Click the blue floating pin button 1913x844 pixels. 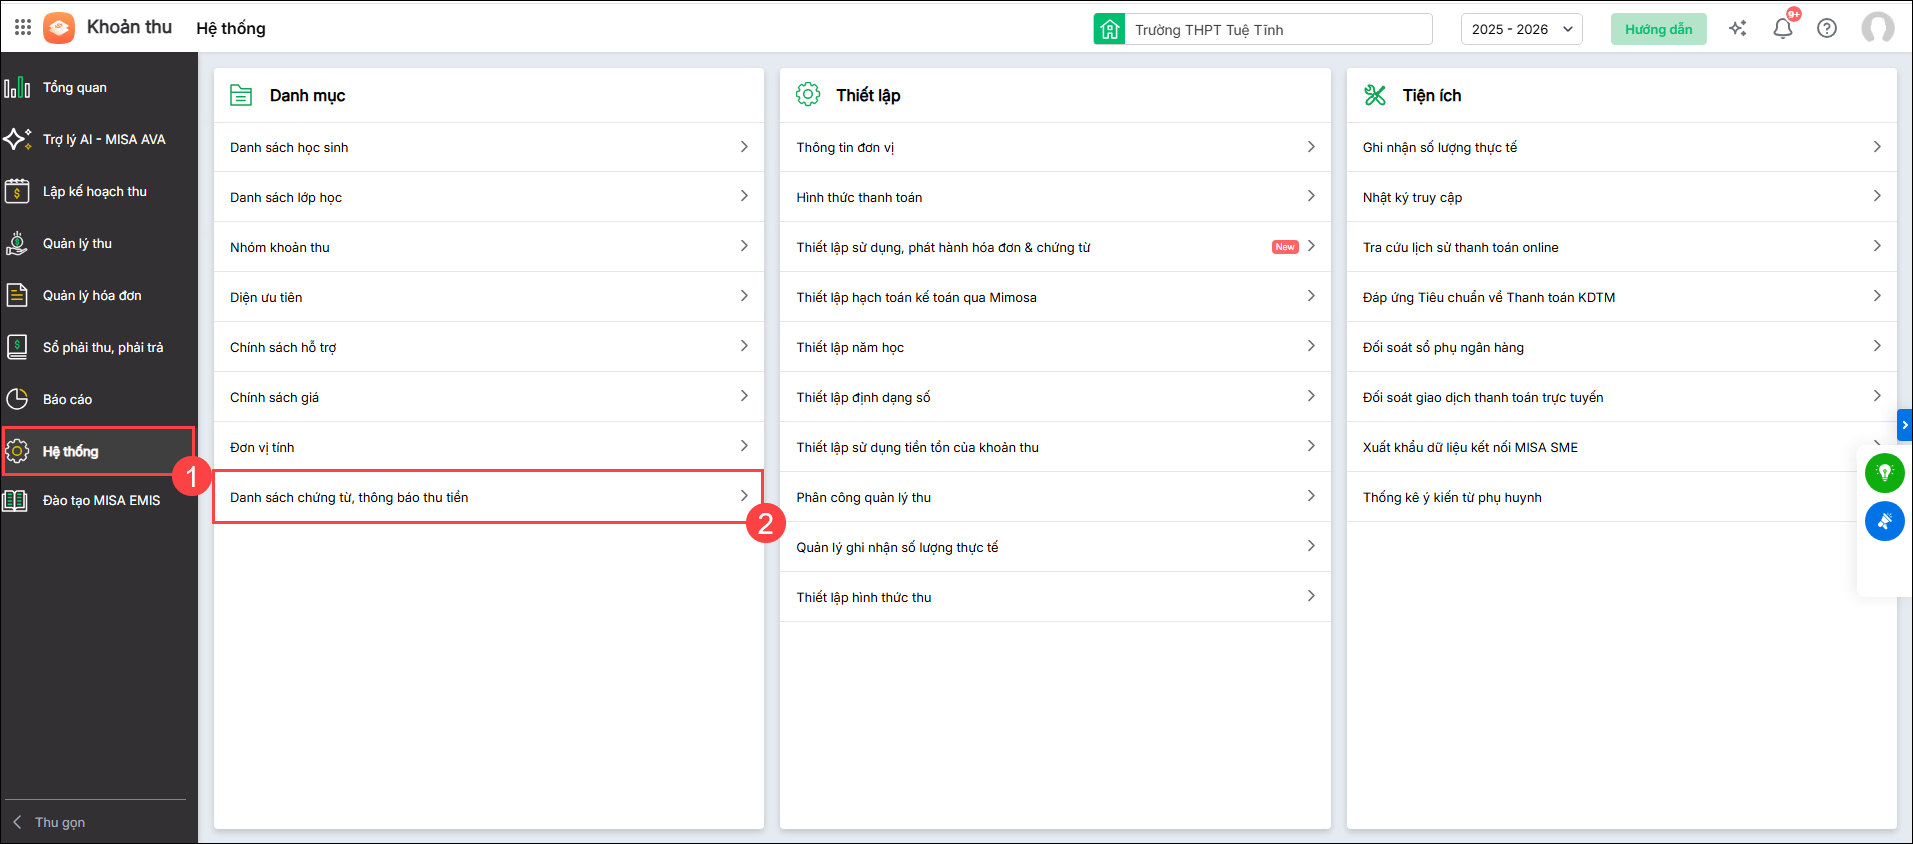point(1884,521)
